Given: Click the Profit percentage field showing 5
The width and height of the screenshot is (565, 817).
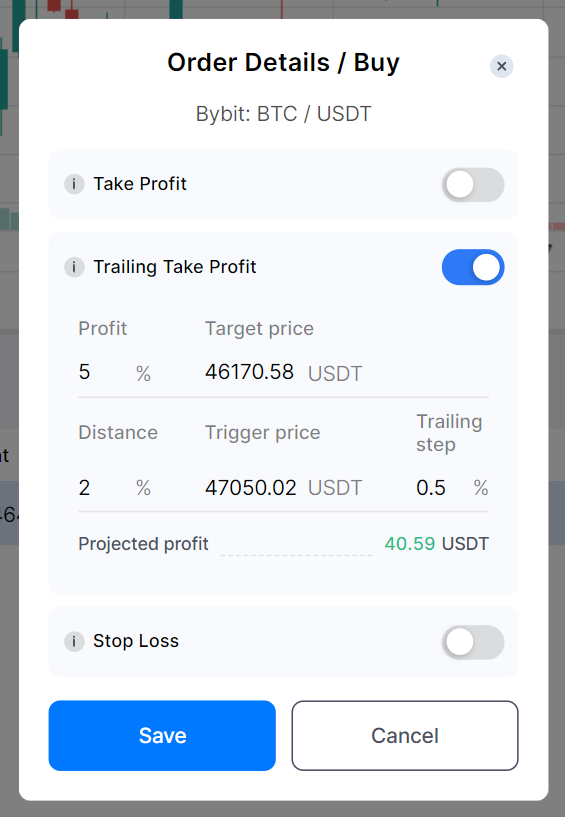Looking at the screenshot, I should coord(103,372).
